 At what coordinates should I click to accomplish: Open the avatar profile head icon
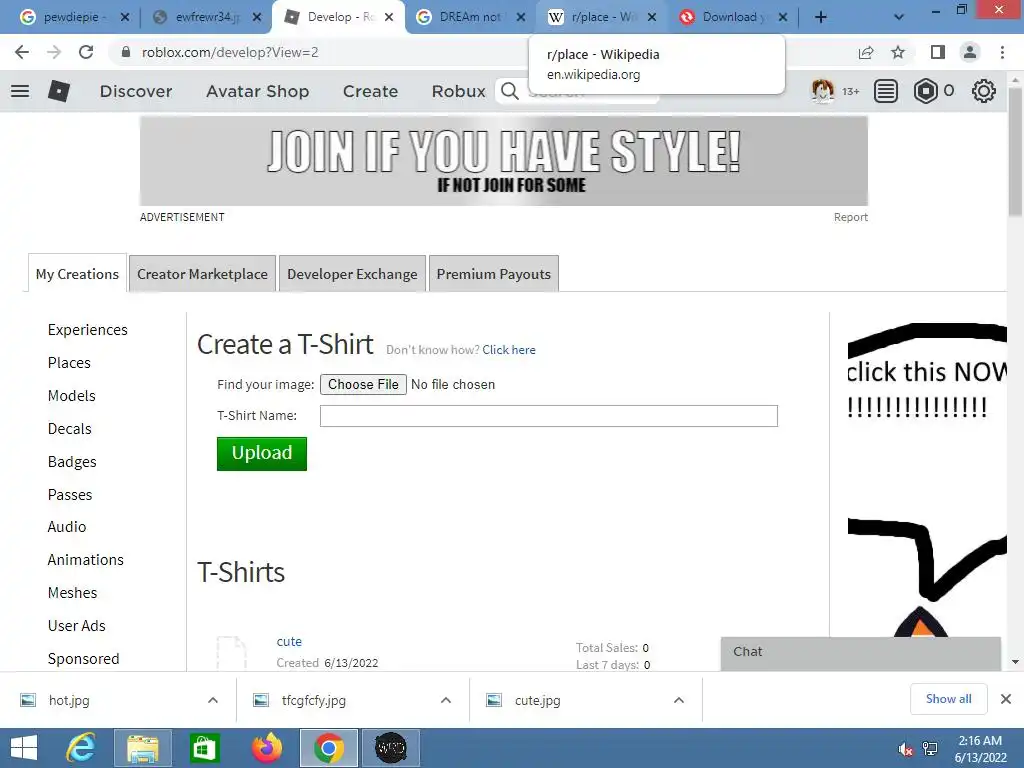pos(822,91)
